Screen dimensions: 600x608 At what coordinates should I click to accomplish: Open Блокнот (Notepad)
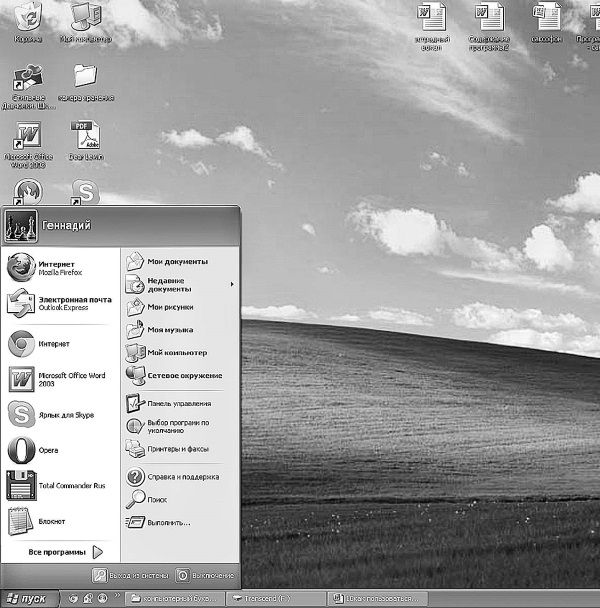(50, 521)
